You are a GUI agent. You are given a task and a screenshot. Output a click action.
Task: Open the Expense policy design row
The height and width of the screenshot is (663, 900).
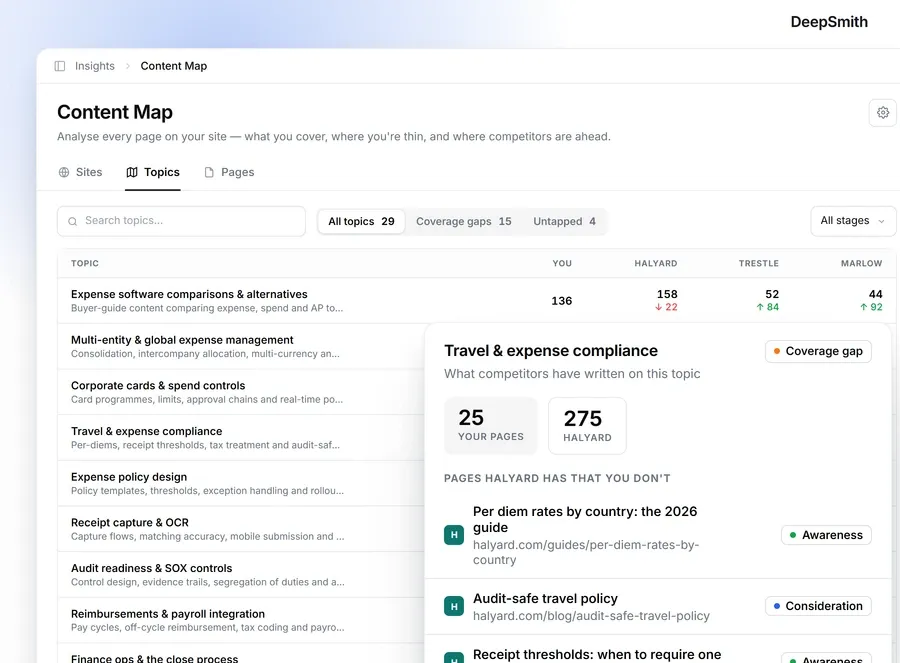pos(241,483)
